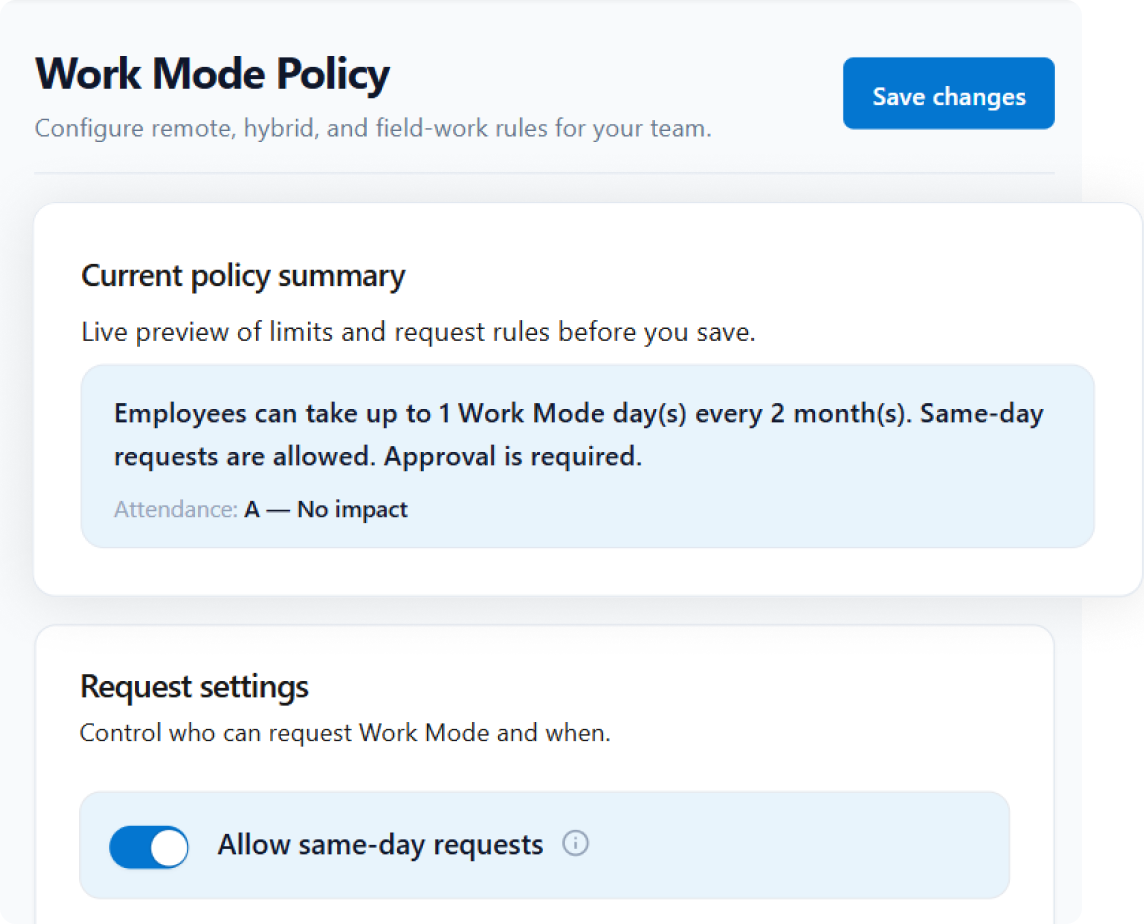Click the Request settings heading
1144x924 pixels.
tap(194, 687)
